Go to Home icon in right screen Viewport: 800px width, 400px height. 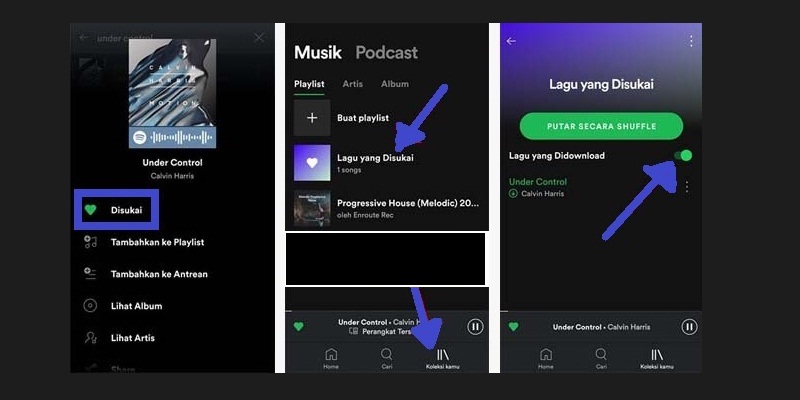546,354
